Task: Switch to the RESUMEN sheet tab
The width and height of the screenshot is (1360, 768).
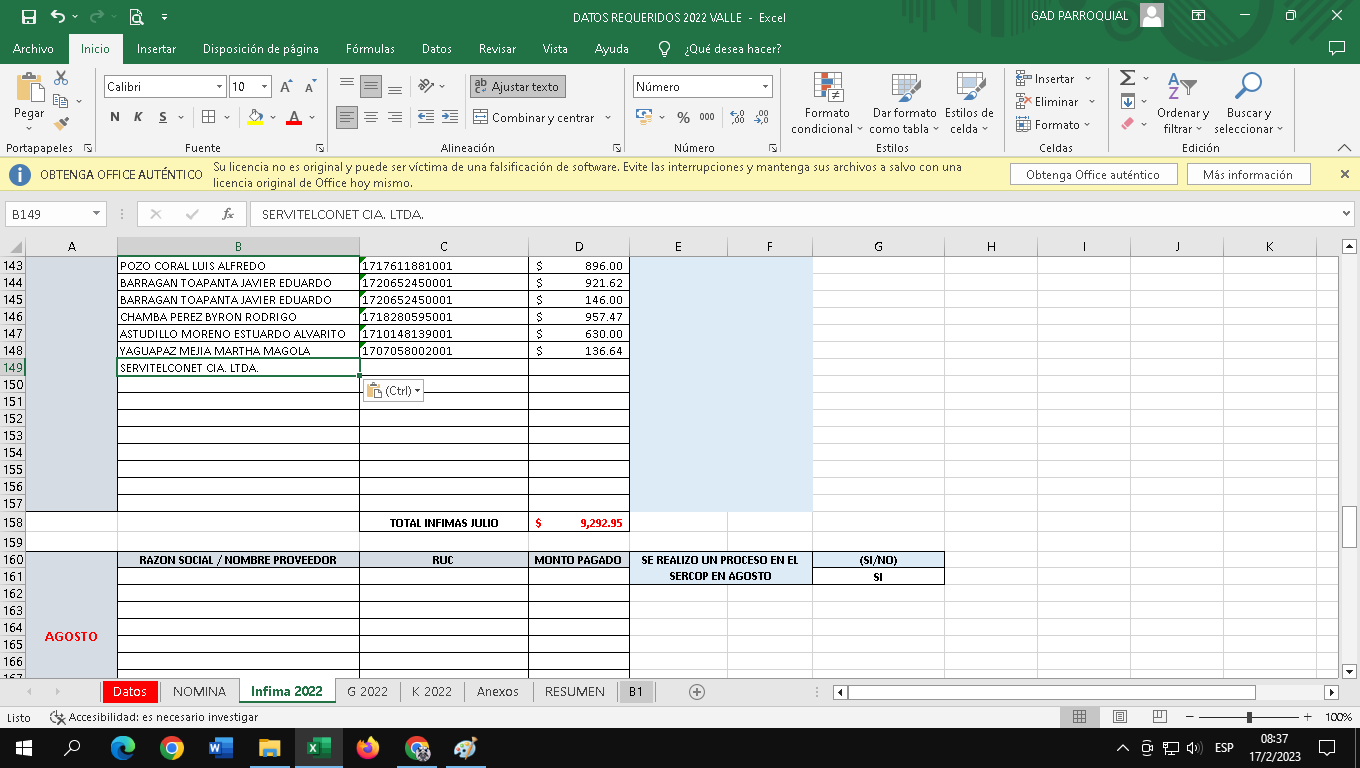Action: (574, 692)
